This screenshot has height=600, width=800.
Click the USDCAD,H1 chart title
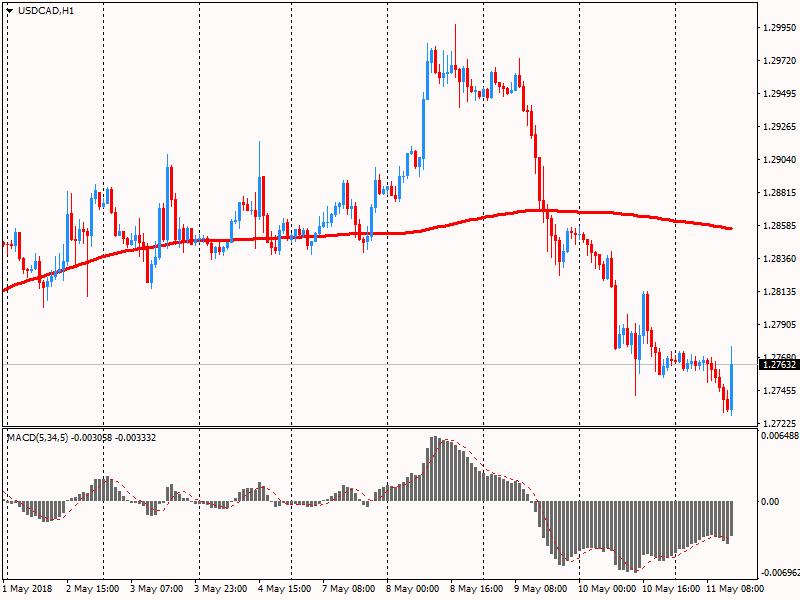(x=46, y=11)
